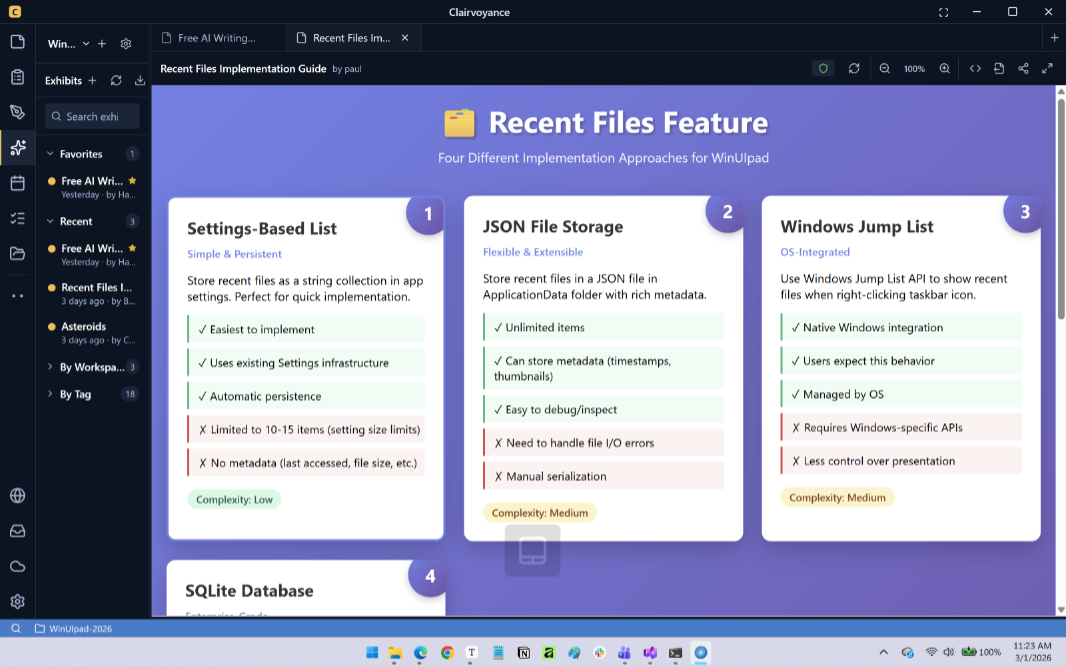Close the Recent Files Implementation tab
Image resolution: width=1066 pixels, height=667 pixels.
[405, 38]
